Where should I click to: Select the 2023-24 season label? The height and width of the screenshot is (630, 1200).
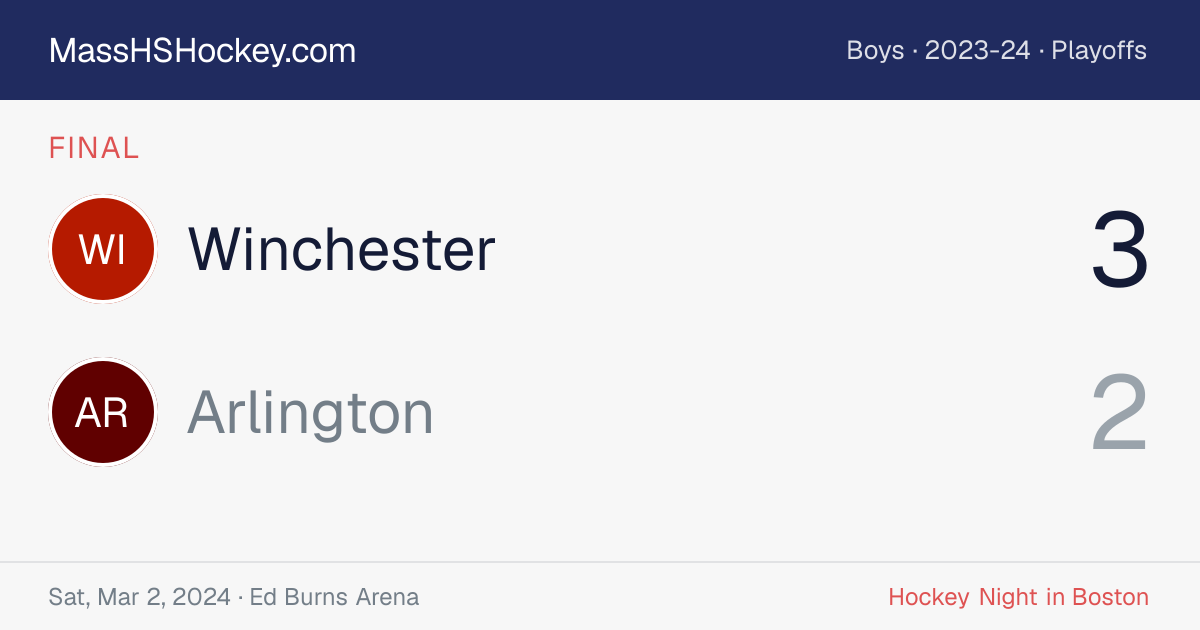pos(977,50)
